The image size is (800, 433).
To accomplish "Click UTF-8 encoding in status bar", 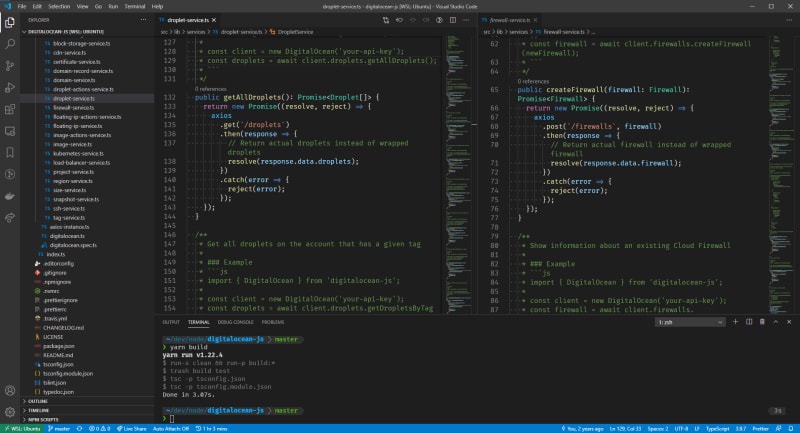I will pos(681,429).
